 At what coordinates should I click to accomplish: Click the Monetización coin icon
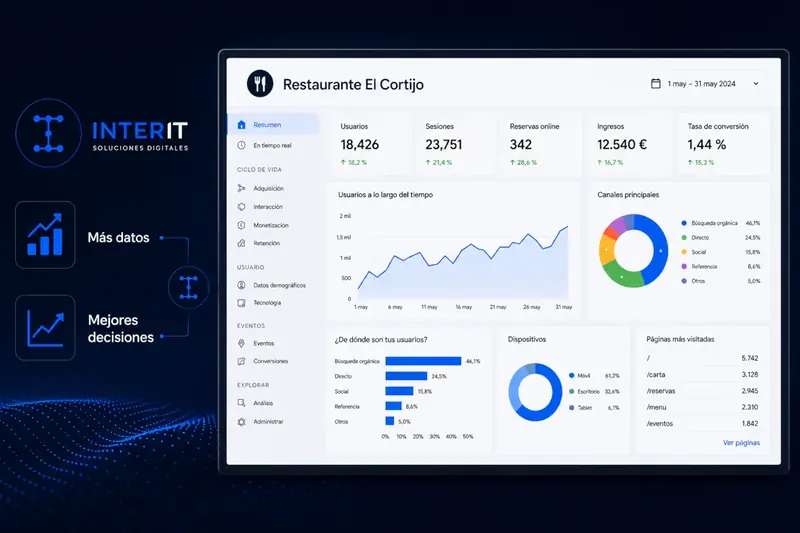[241, 225]
